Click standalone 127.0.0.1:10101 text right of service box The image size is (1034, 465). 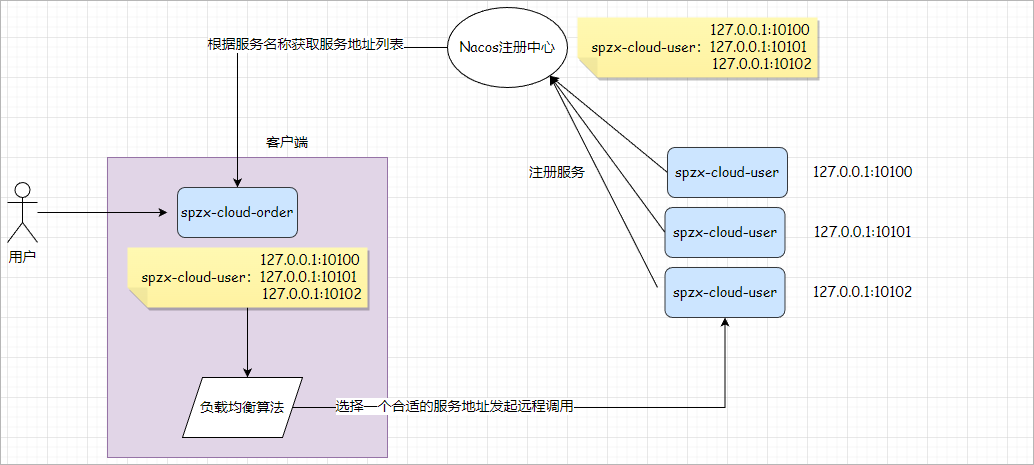862,232
